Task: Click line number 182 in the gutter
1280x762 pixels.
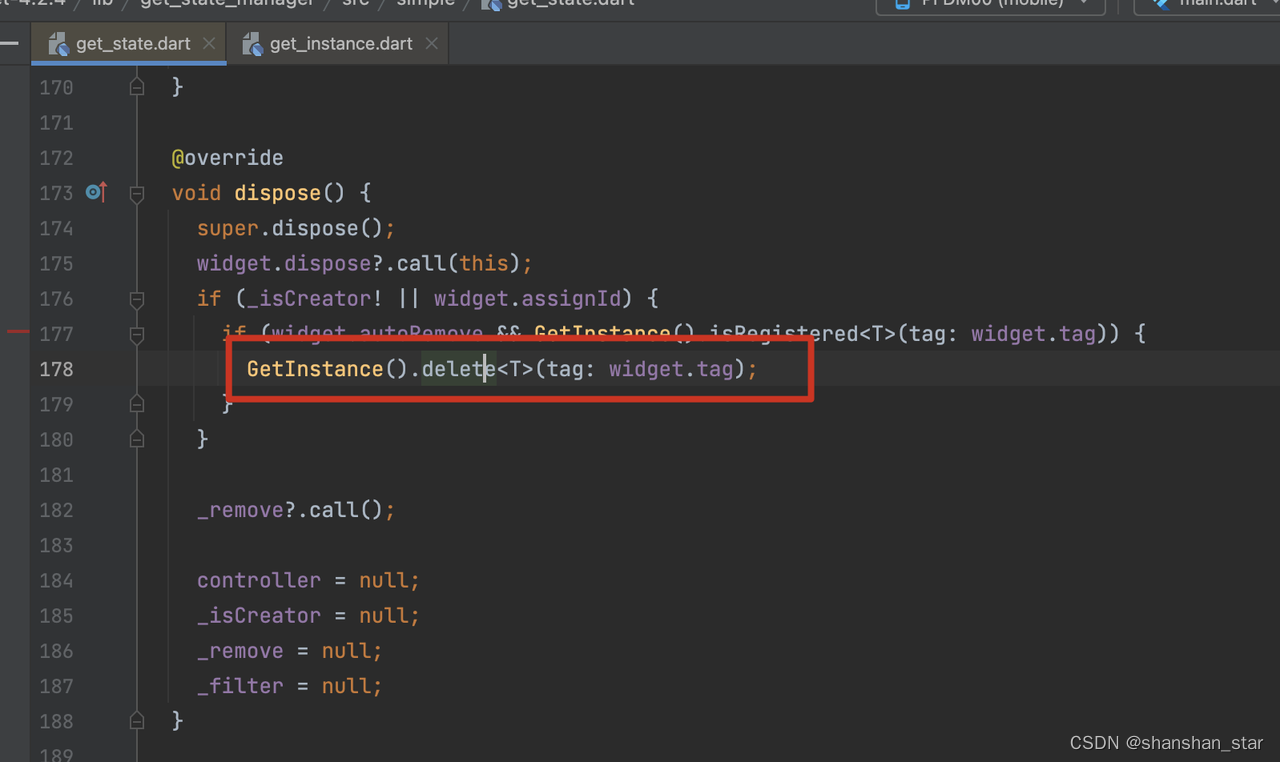Action: [56, 510]
